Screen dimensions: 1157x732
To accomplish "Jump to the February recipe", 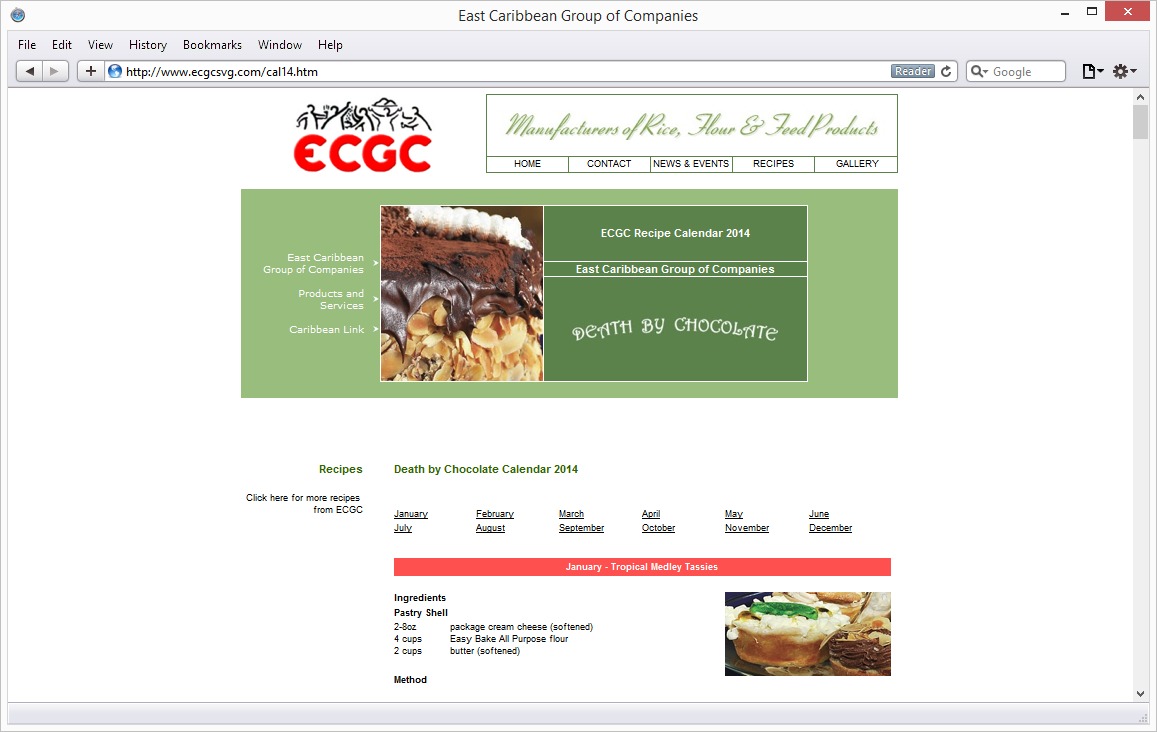I will coord(495,514).
